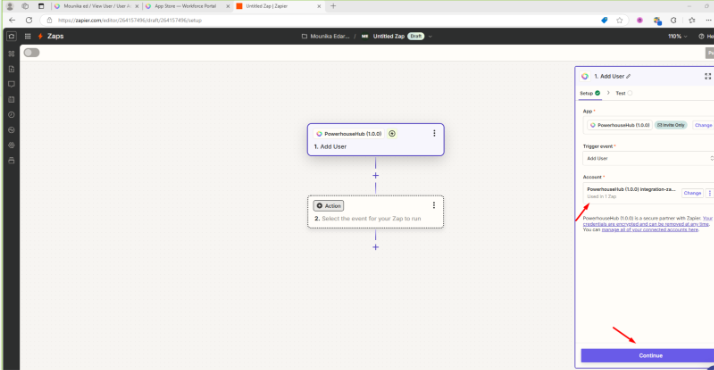714x370 pixels.
Task: Open the three-dot account options menu
Action: [x=709, y=193]
